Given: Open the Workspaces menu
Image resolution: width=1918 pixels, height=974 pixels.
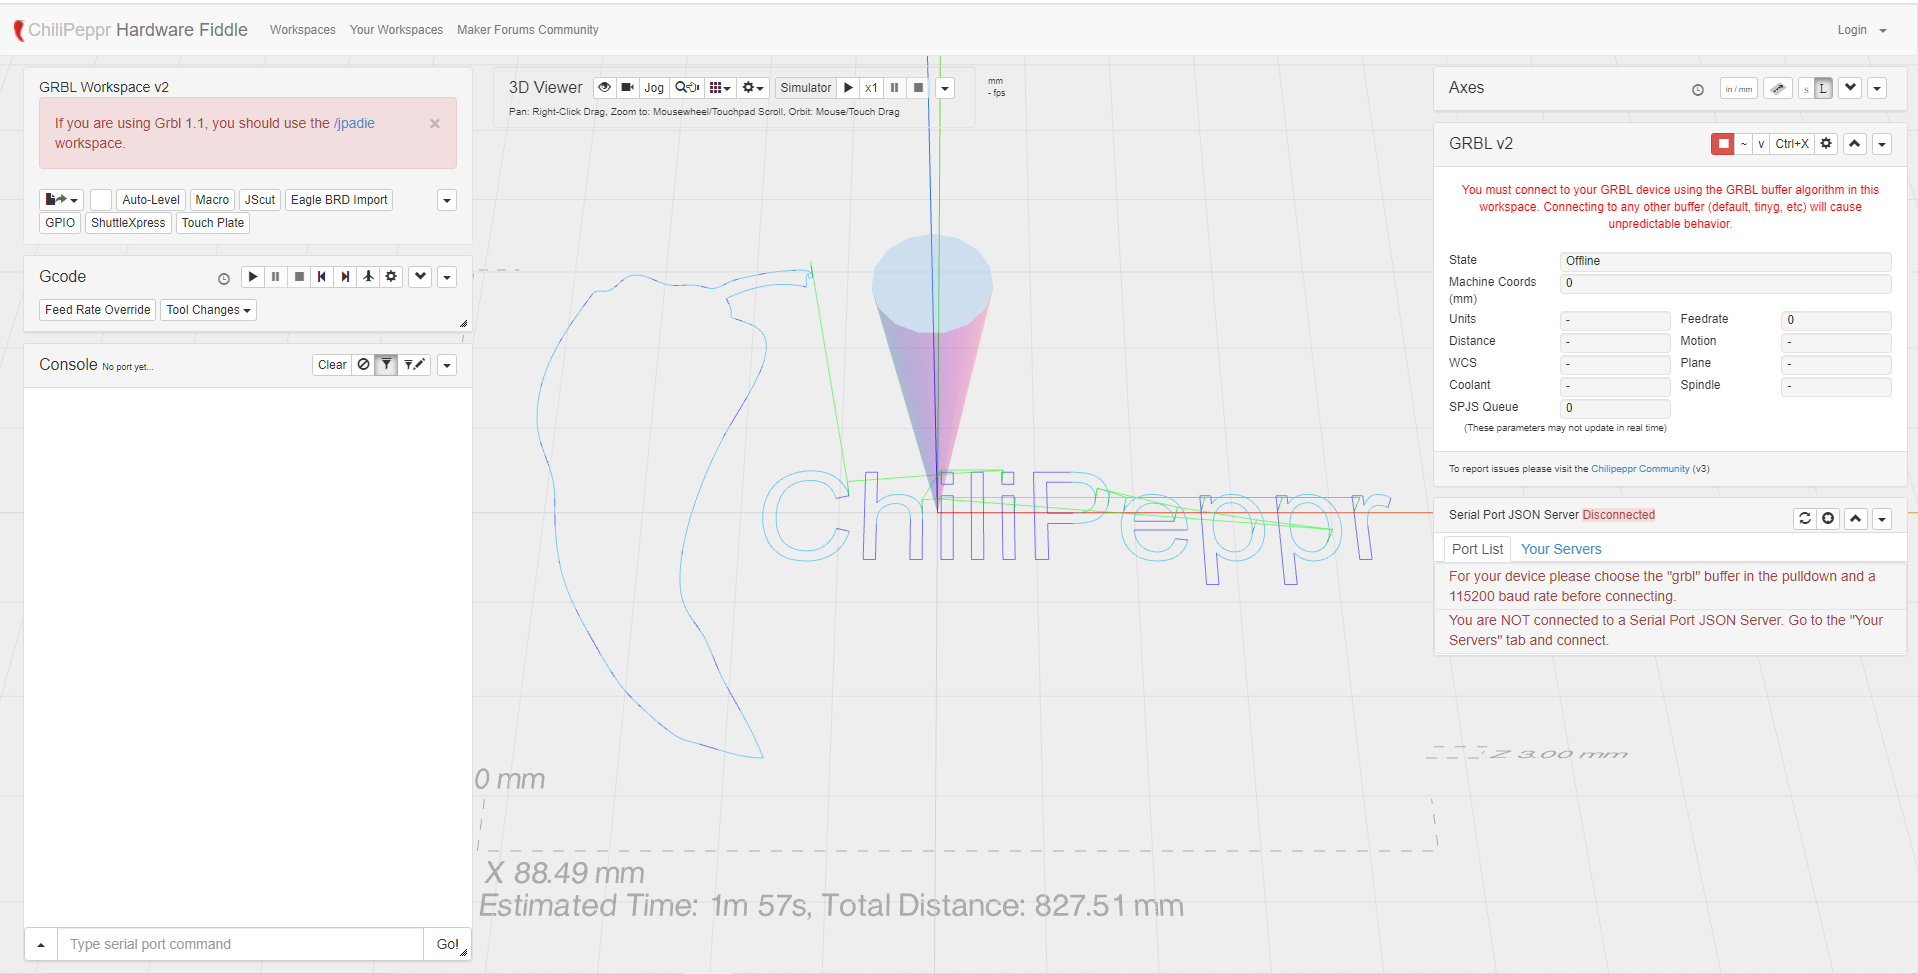Looking at the screenshot, I should coord(303,30).
